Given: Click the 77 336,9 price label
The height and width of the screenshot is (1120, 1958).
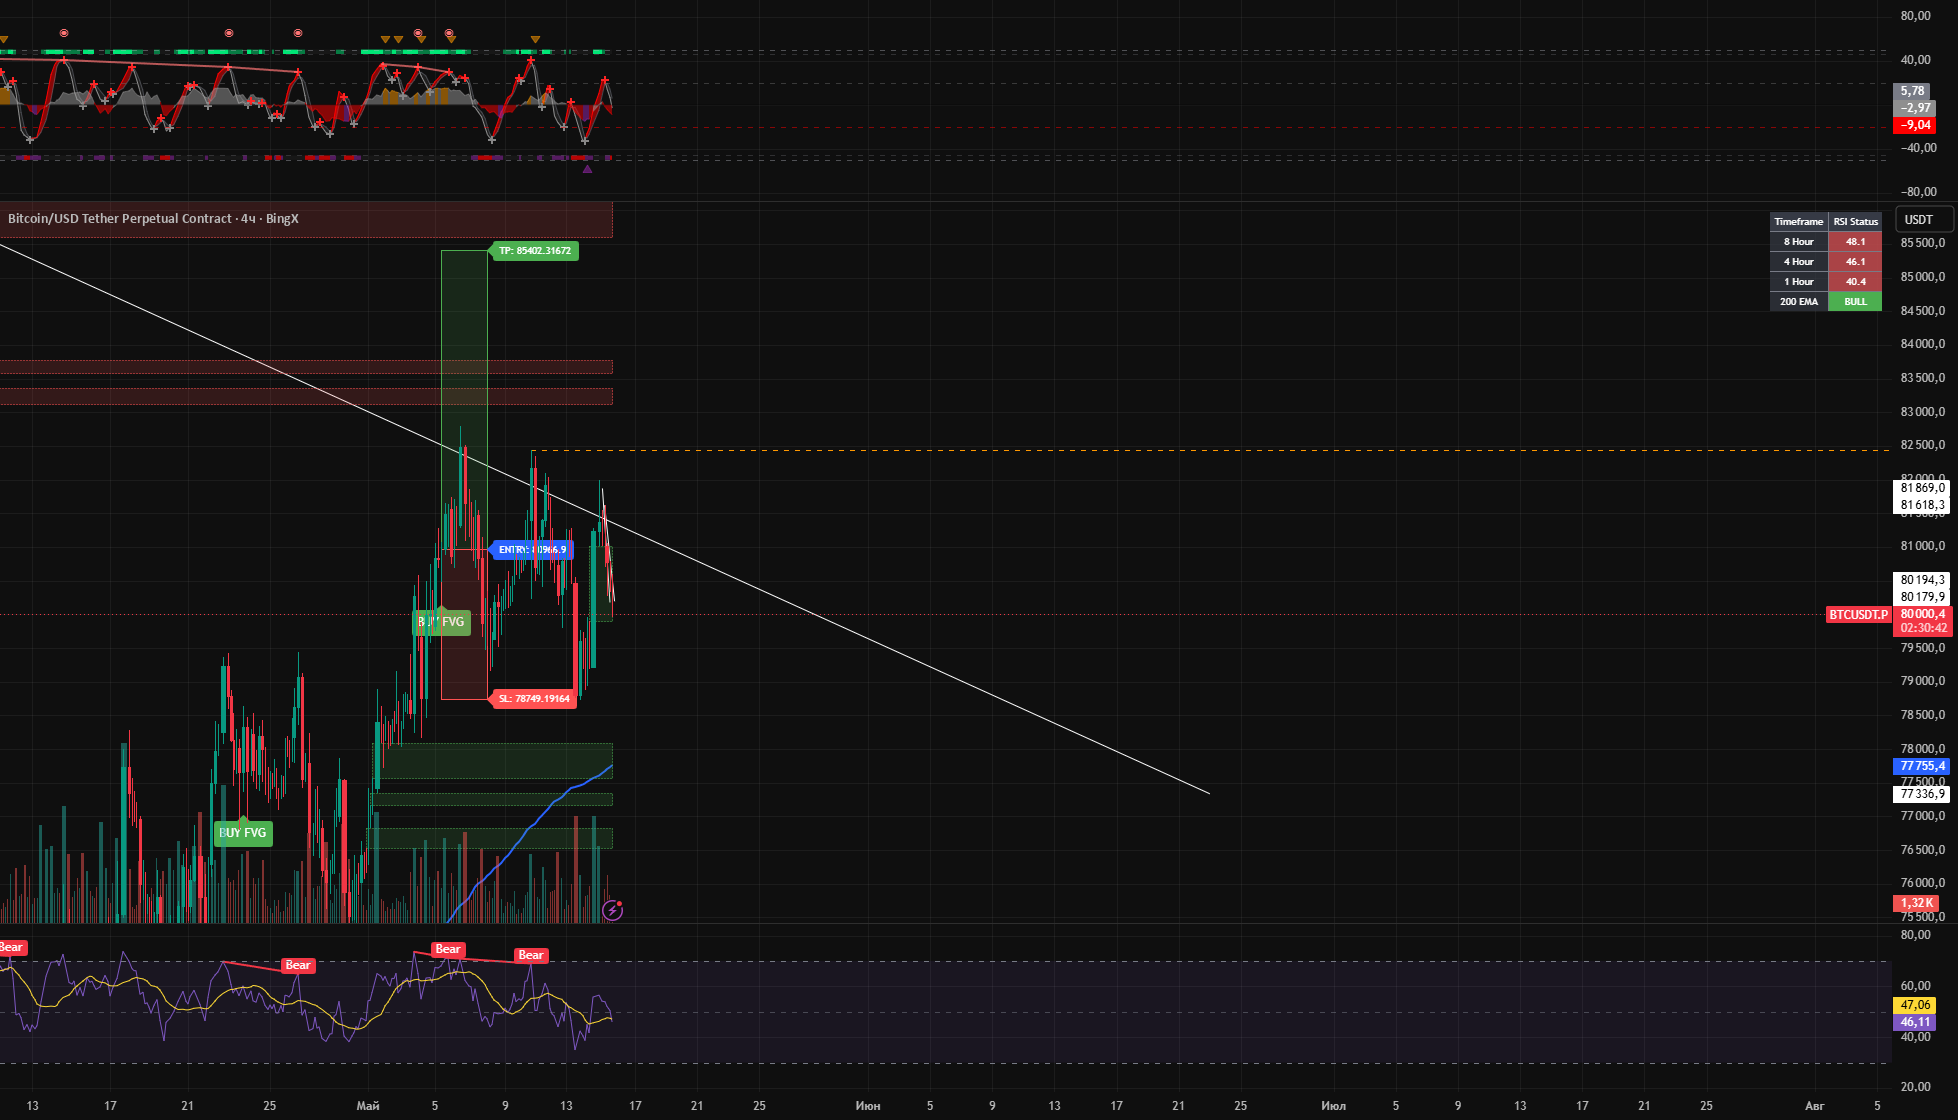Looking at the screenshot, I should 1922,794.
